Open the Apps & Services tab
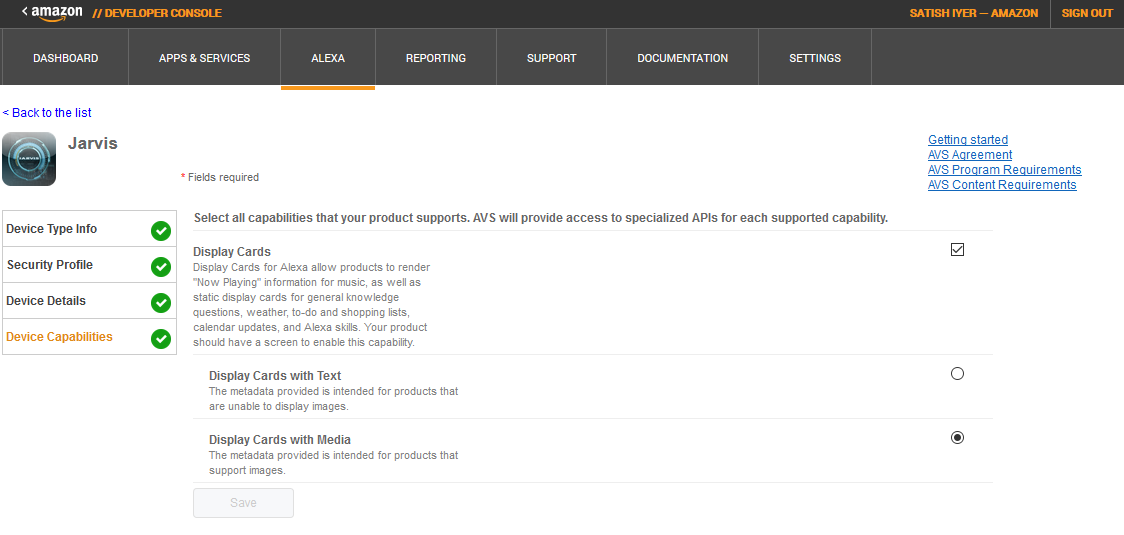The height and width of the screenshot is (535, 1124). tap(204, 58)
